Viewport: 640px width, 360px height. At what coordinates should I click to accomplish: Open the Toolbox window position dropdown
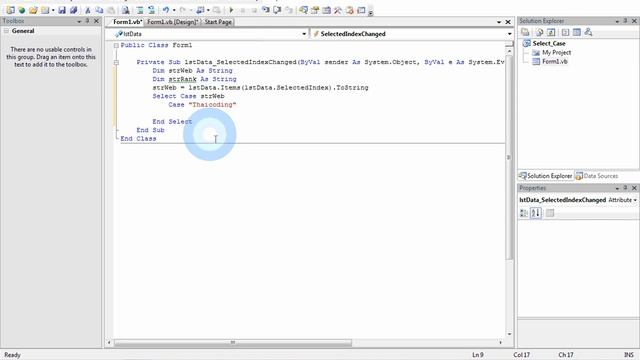pos(79,21)
